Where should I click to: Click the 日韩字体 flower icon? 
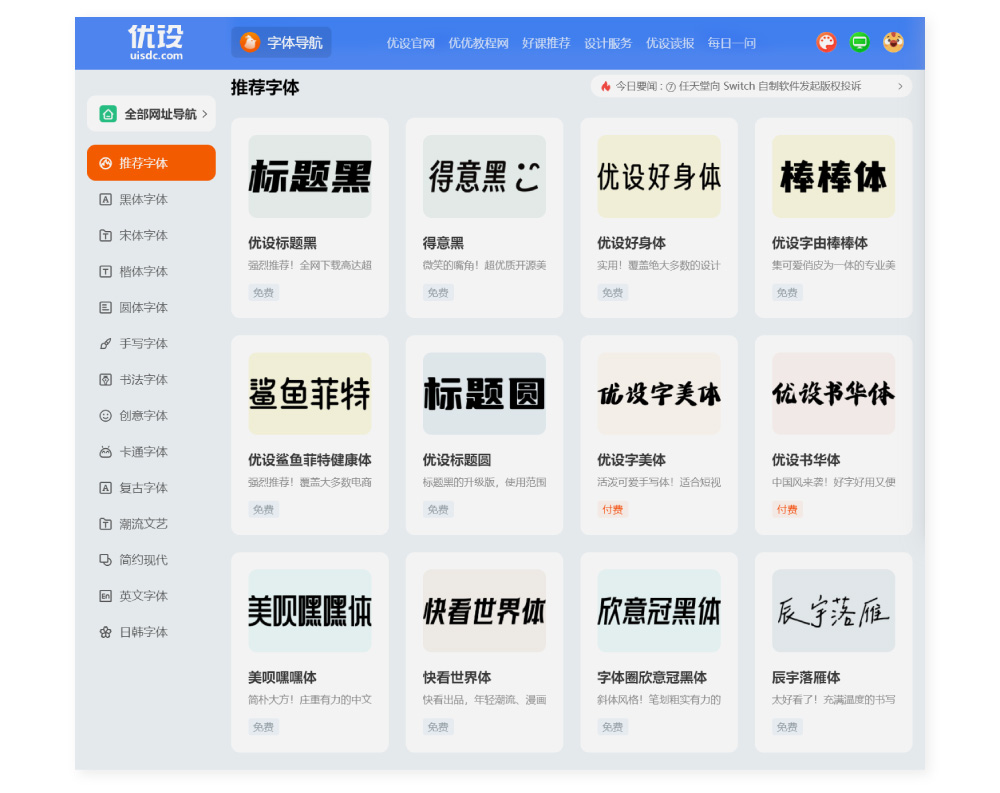pos(105,632)
